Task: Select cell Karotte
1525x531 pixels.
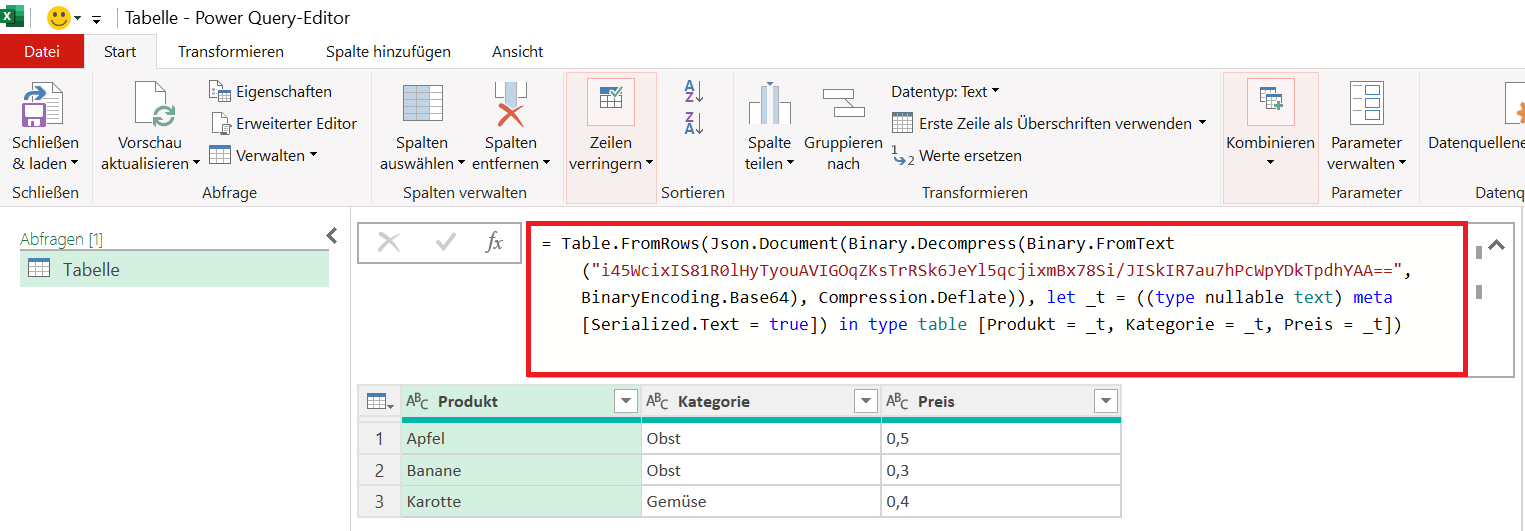Action: 521,502
